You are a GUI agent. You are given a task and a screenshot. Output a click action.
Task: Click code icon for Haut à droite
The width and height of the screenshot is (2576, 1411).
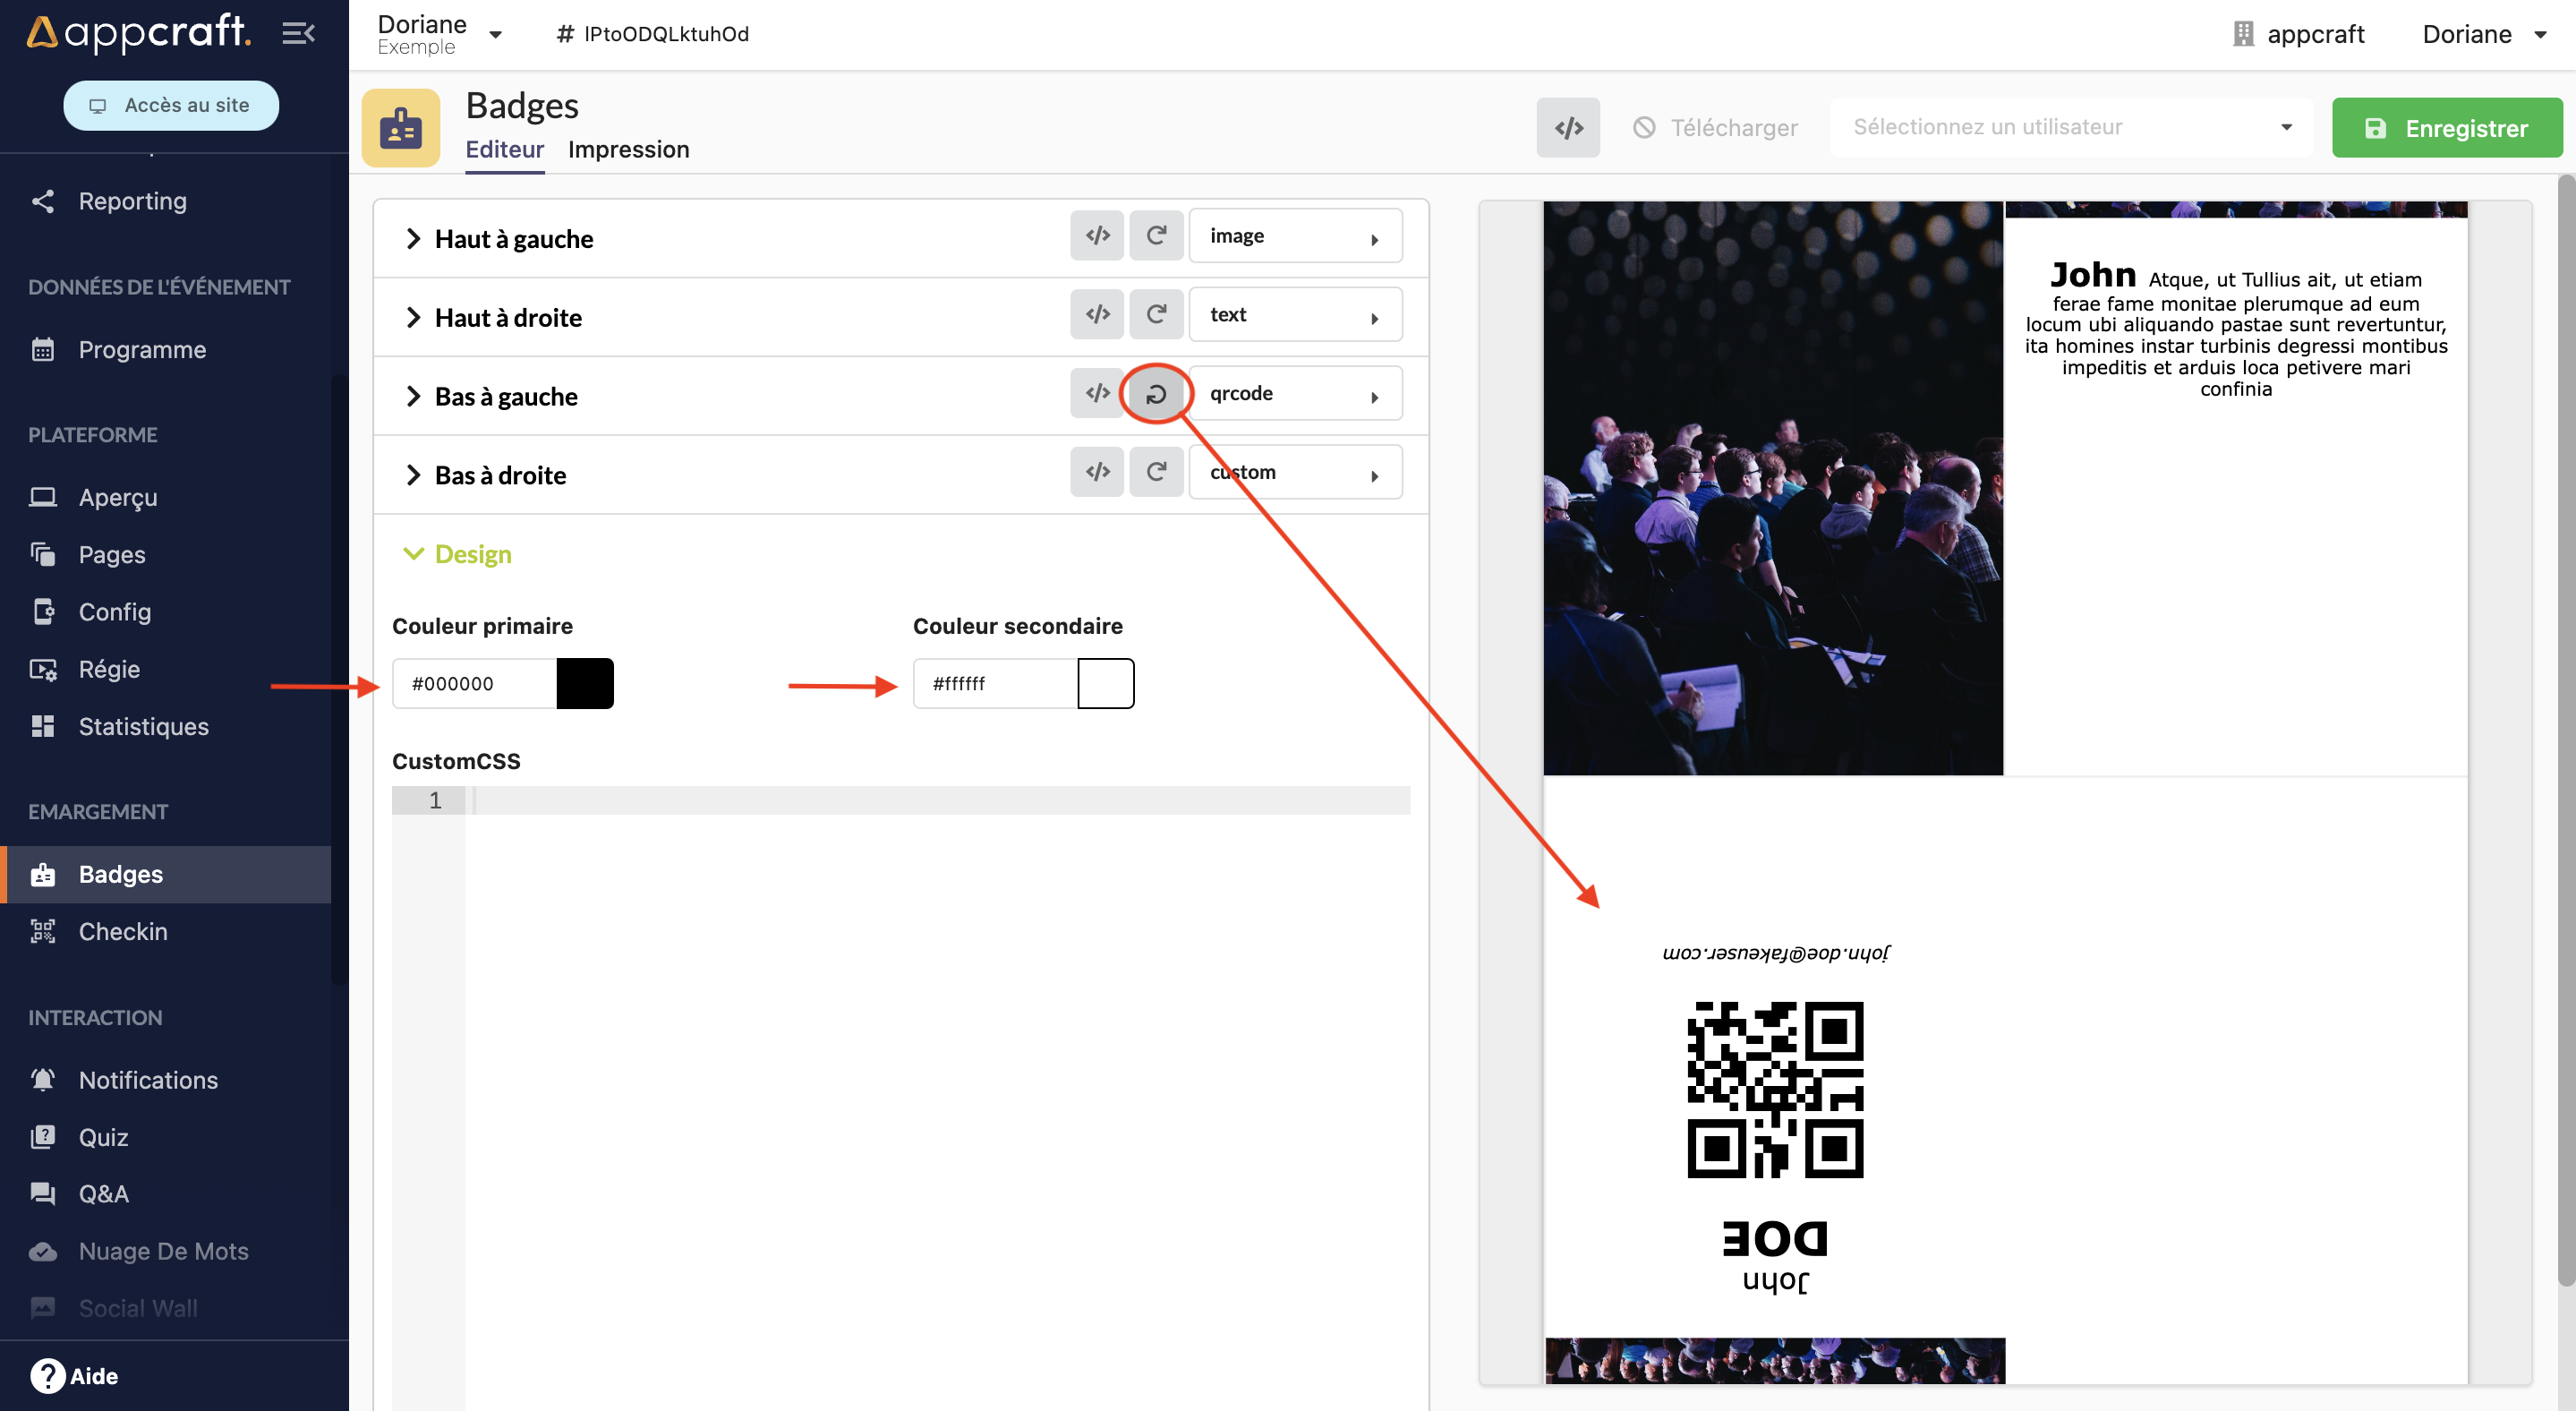click(x=1097, y=315)
